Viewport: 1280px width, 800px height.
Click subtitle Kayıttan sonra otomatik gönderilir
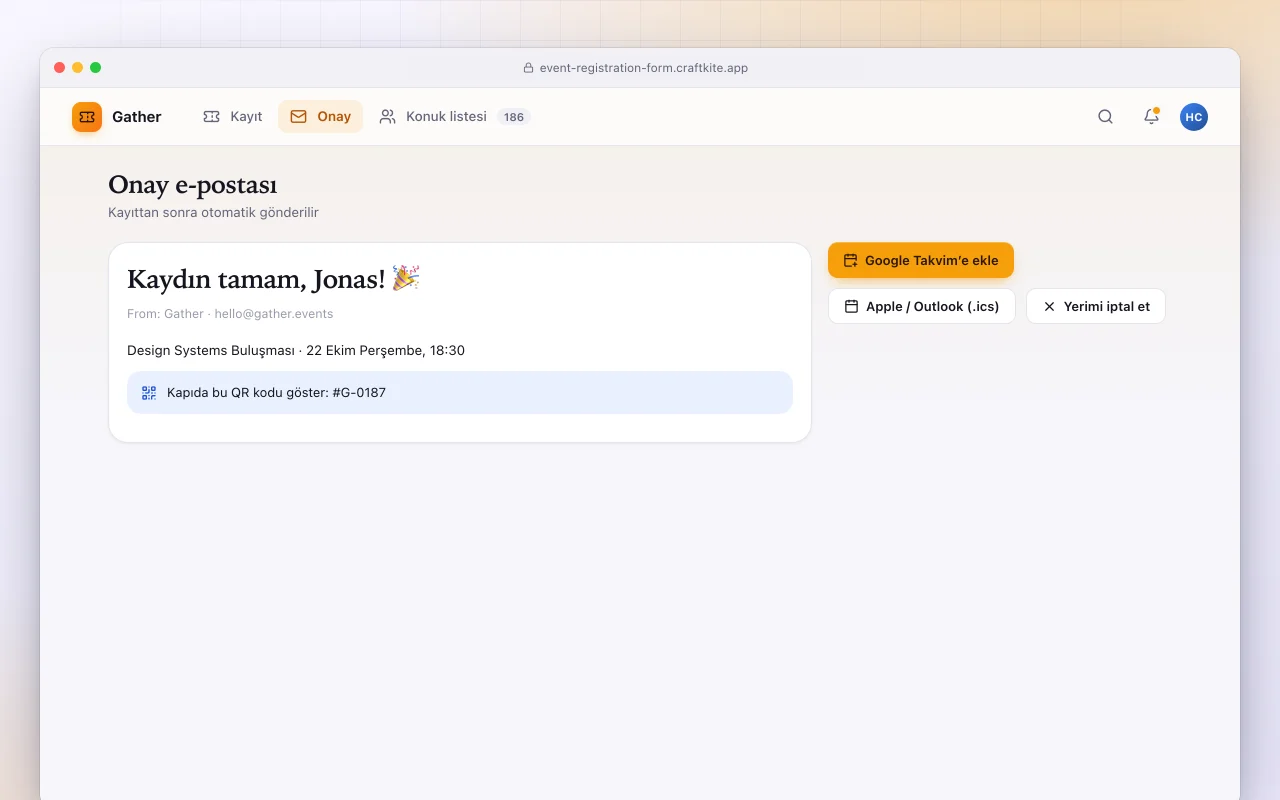[213, 212]
